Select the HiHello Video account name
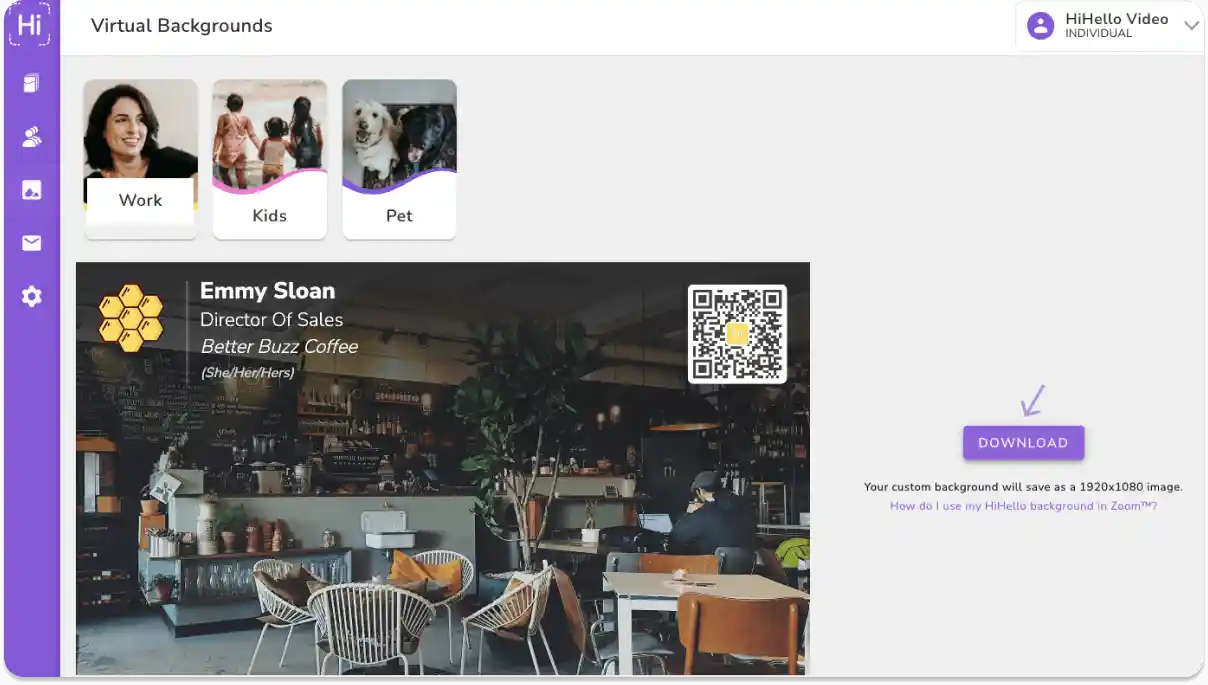The width and height of the screenshot is (1208, 685). 1117,18
